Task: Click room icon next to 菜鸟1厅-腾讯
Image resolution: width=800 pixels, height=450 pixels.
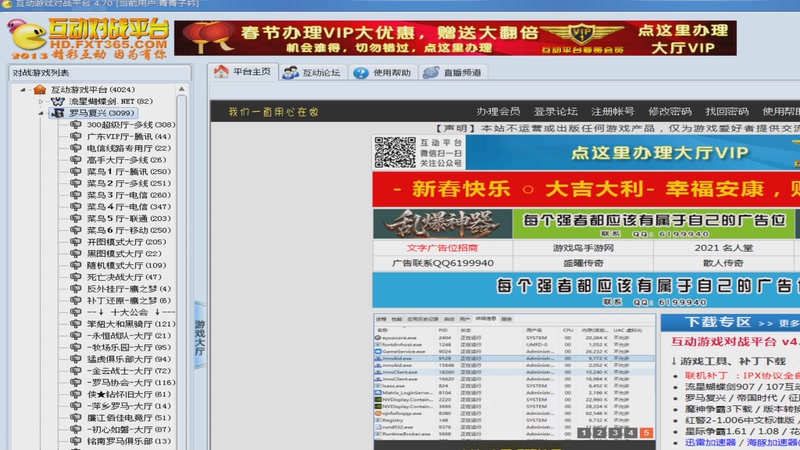Action: click(76, 171)
